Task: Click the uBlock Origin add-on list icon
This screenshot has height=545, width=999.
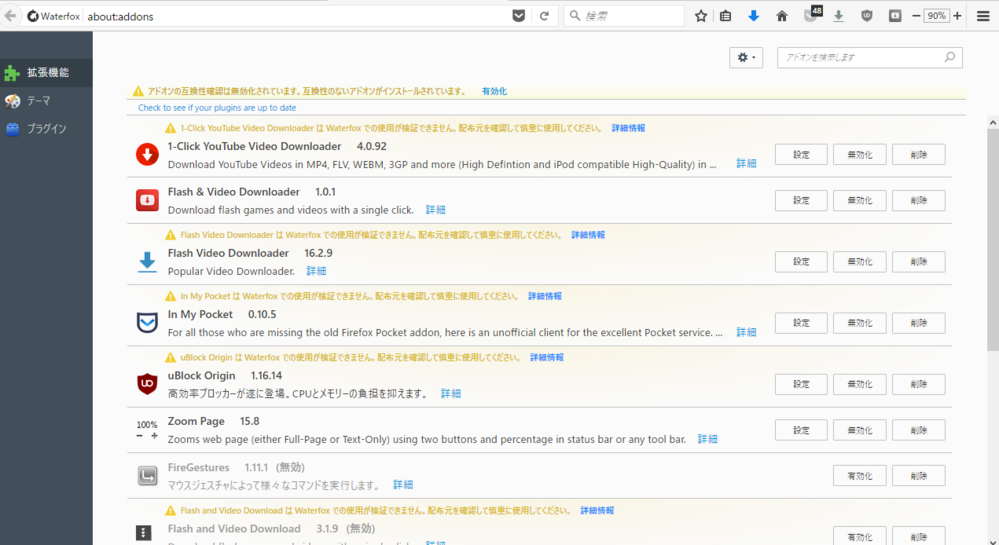Action: [x=147, y=384]
